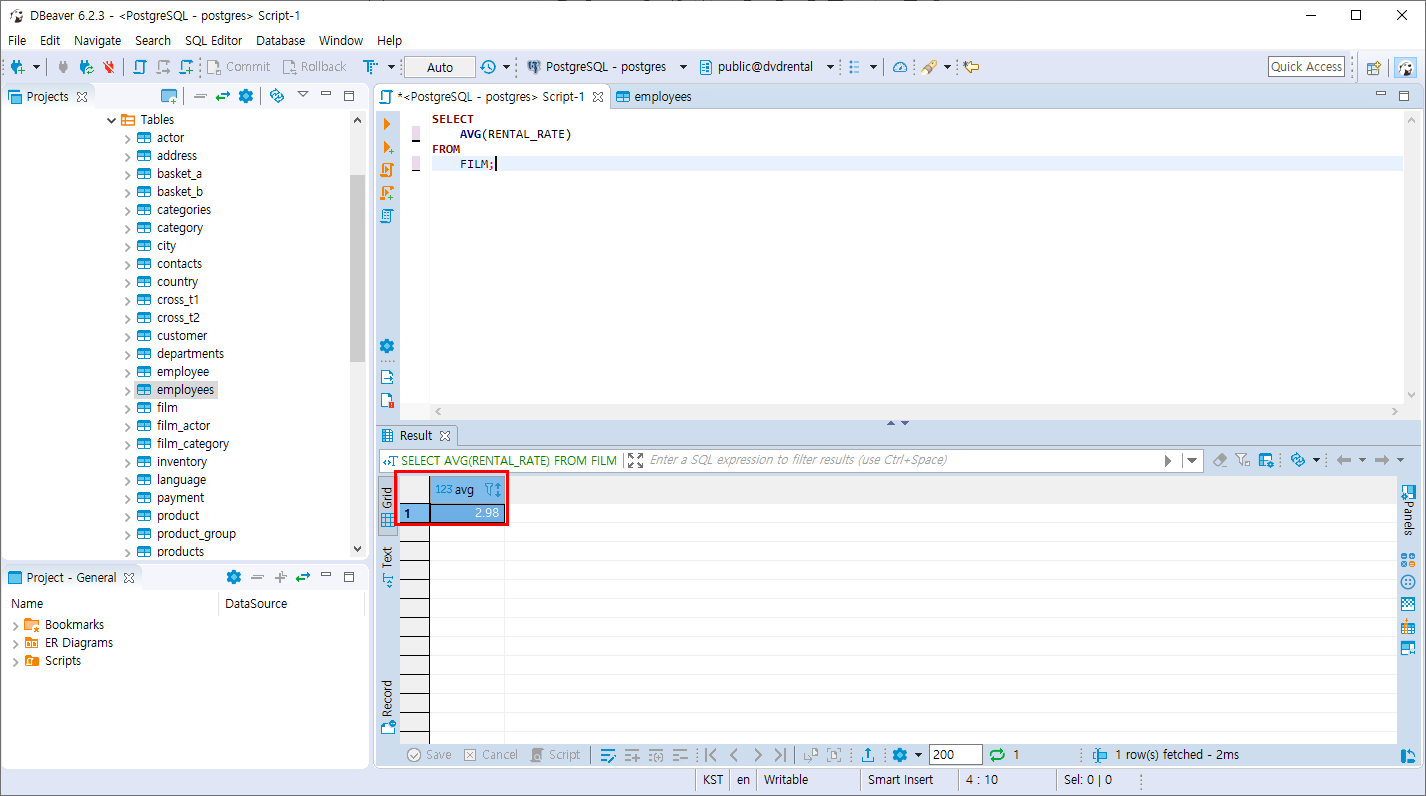The width and height of the screenshot is (1426, 796).
Task: Open the Navigate menu
Action: coord(97,40)
